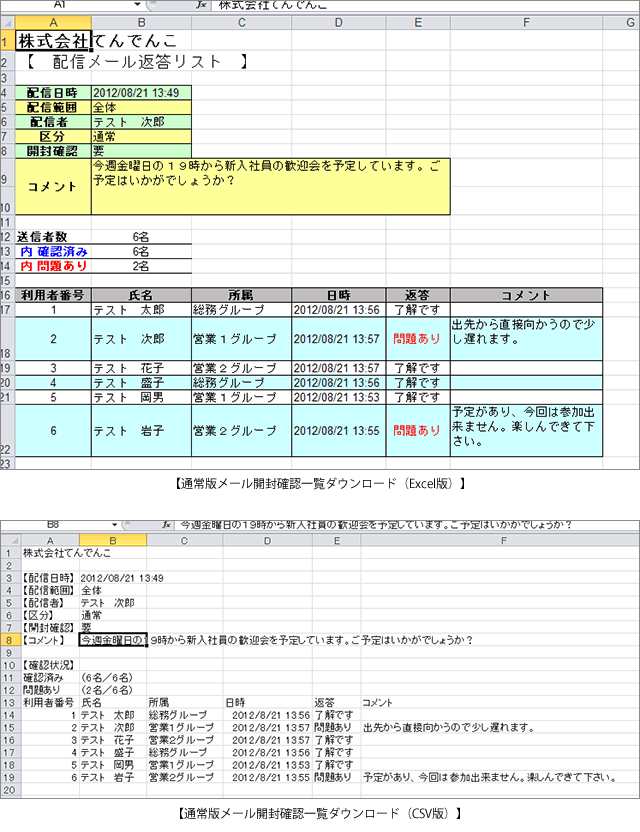Click caption 通常版メール開封確認一覧ダウンロード（Excel版）

(321, 483)
